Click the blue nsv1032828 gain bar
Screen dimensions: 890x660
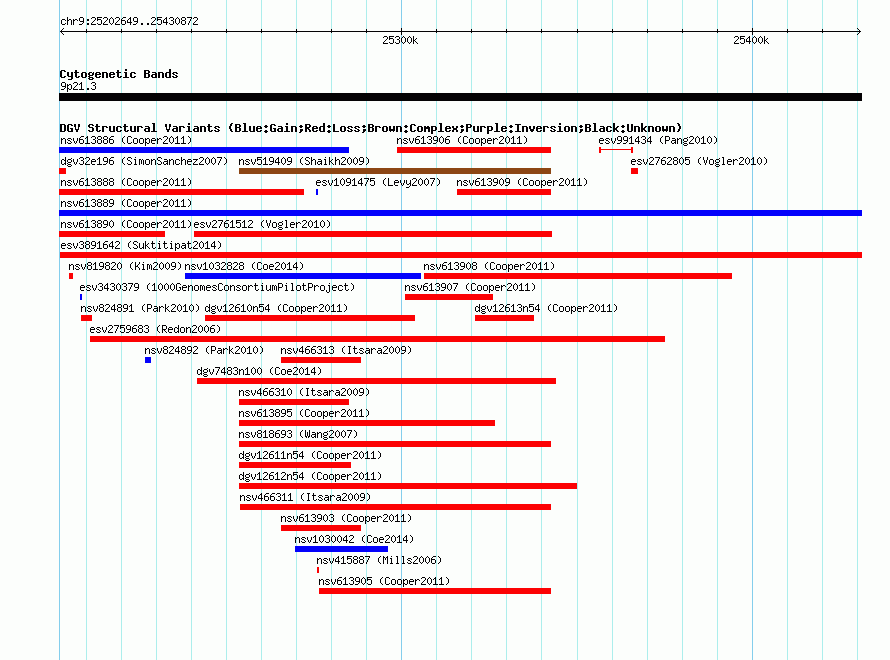point(303,276)
